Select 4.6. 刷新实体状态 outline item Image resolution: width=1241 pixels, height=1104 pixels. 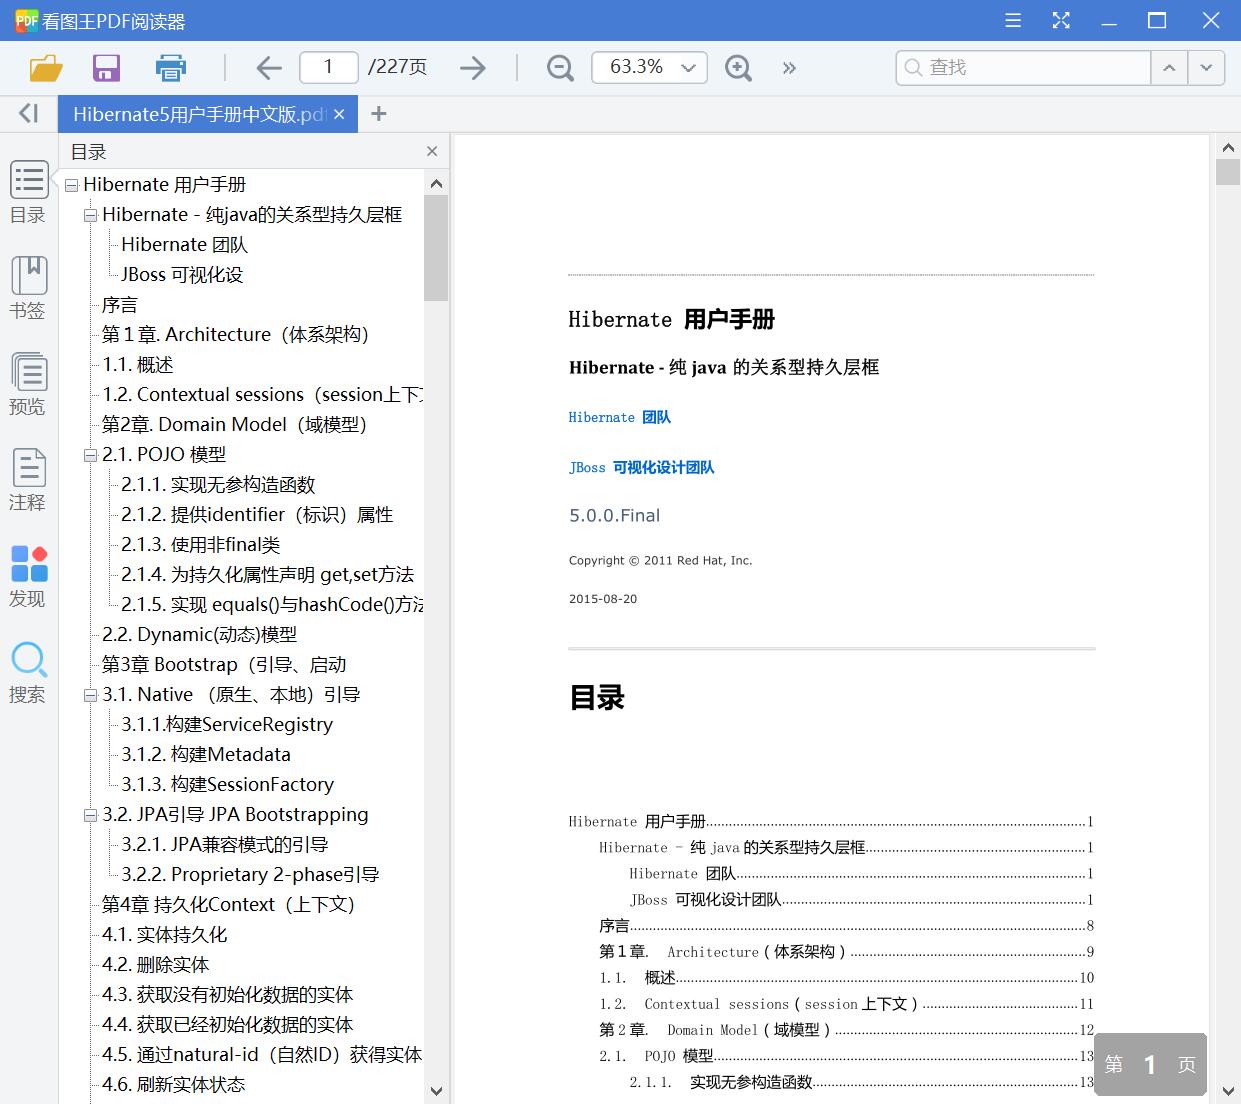click(x=173, y=1085)
